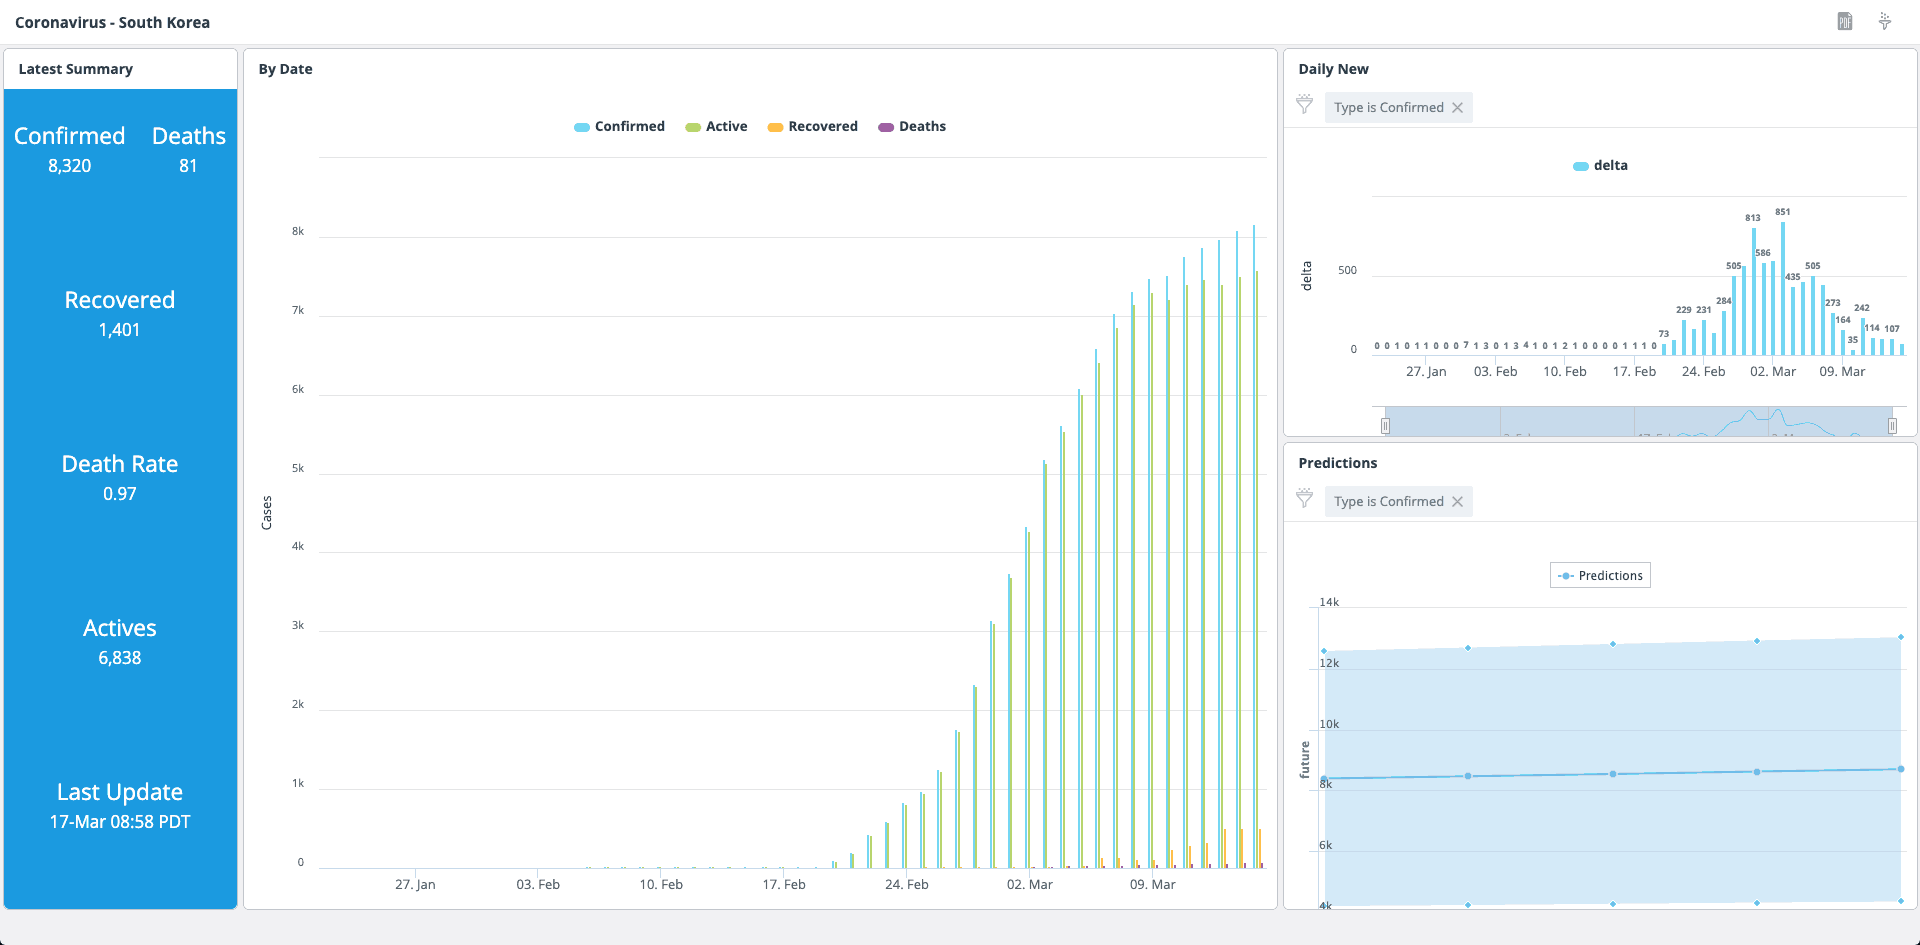1920x945 pixels.
Task: Toggle Deaths series in By Date legend
Action: (x=912, y=127)
